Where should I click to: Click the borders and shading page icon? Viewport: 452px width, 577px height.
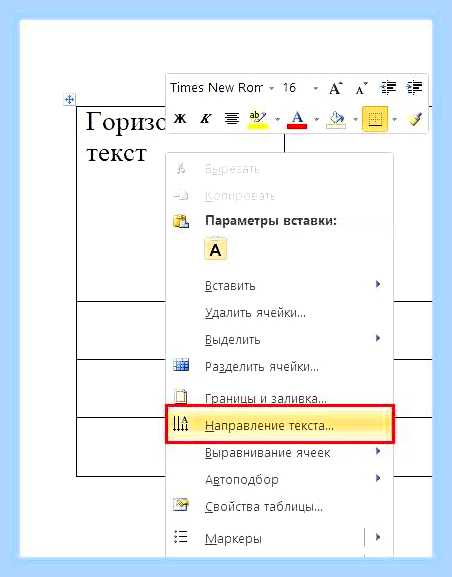tap(181, 397)
